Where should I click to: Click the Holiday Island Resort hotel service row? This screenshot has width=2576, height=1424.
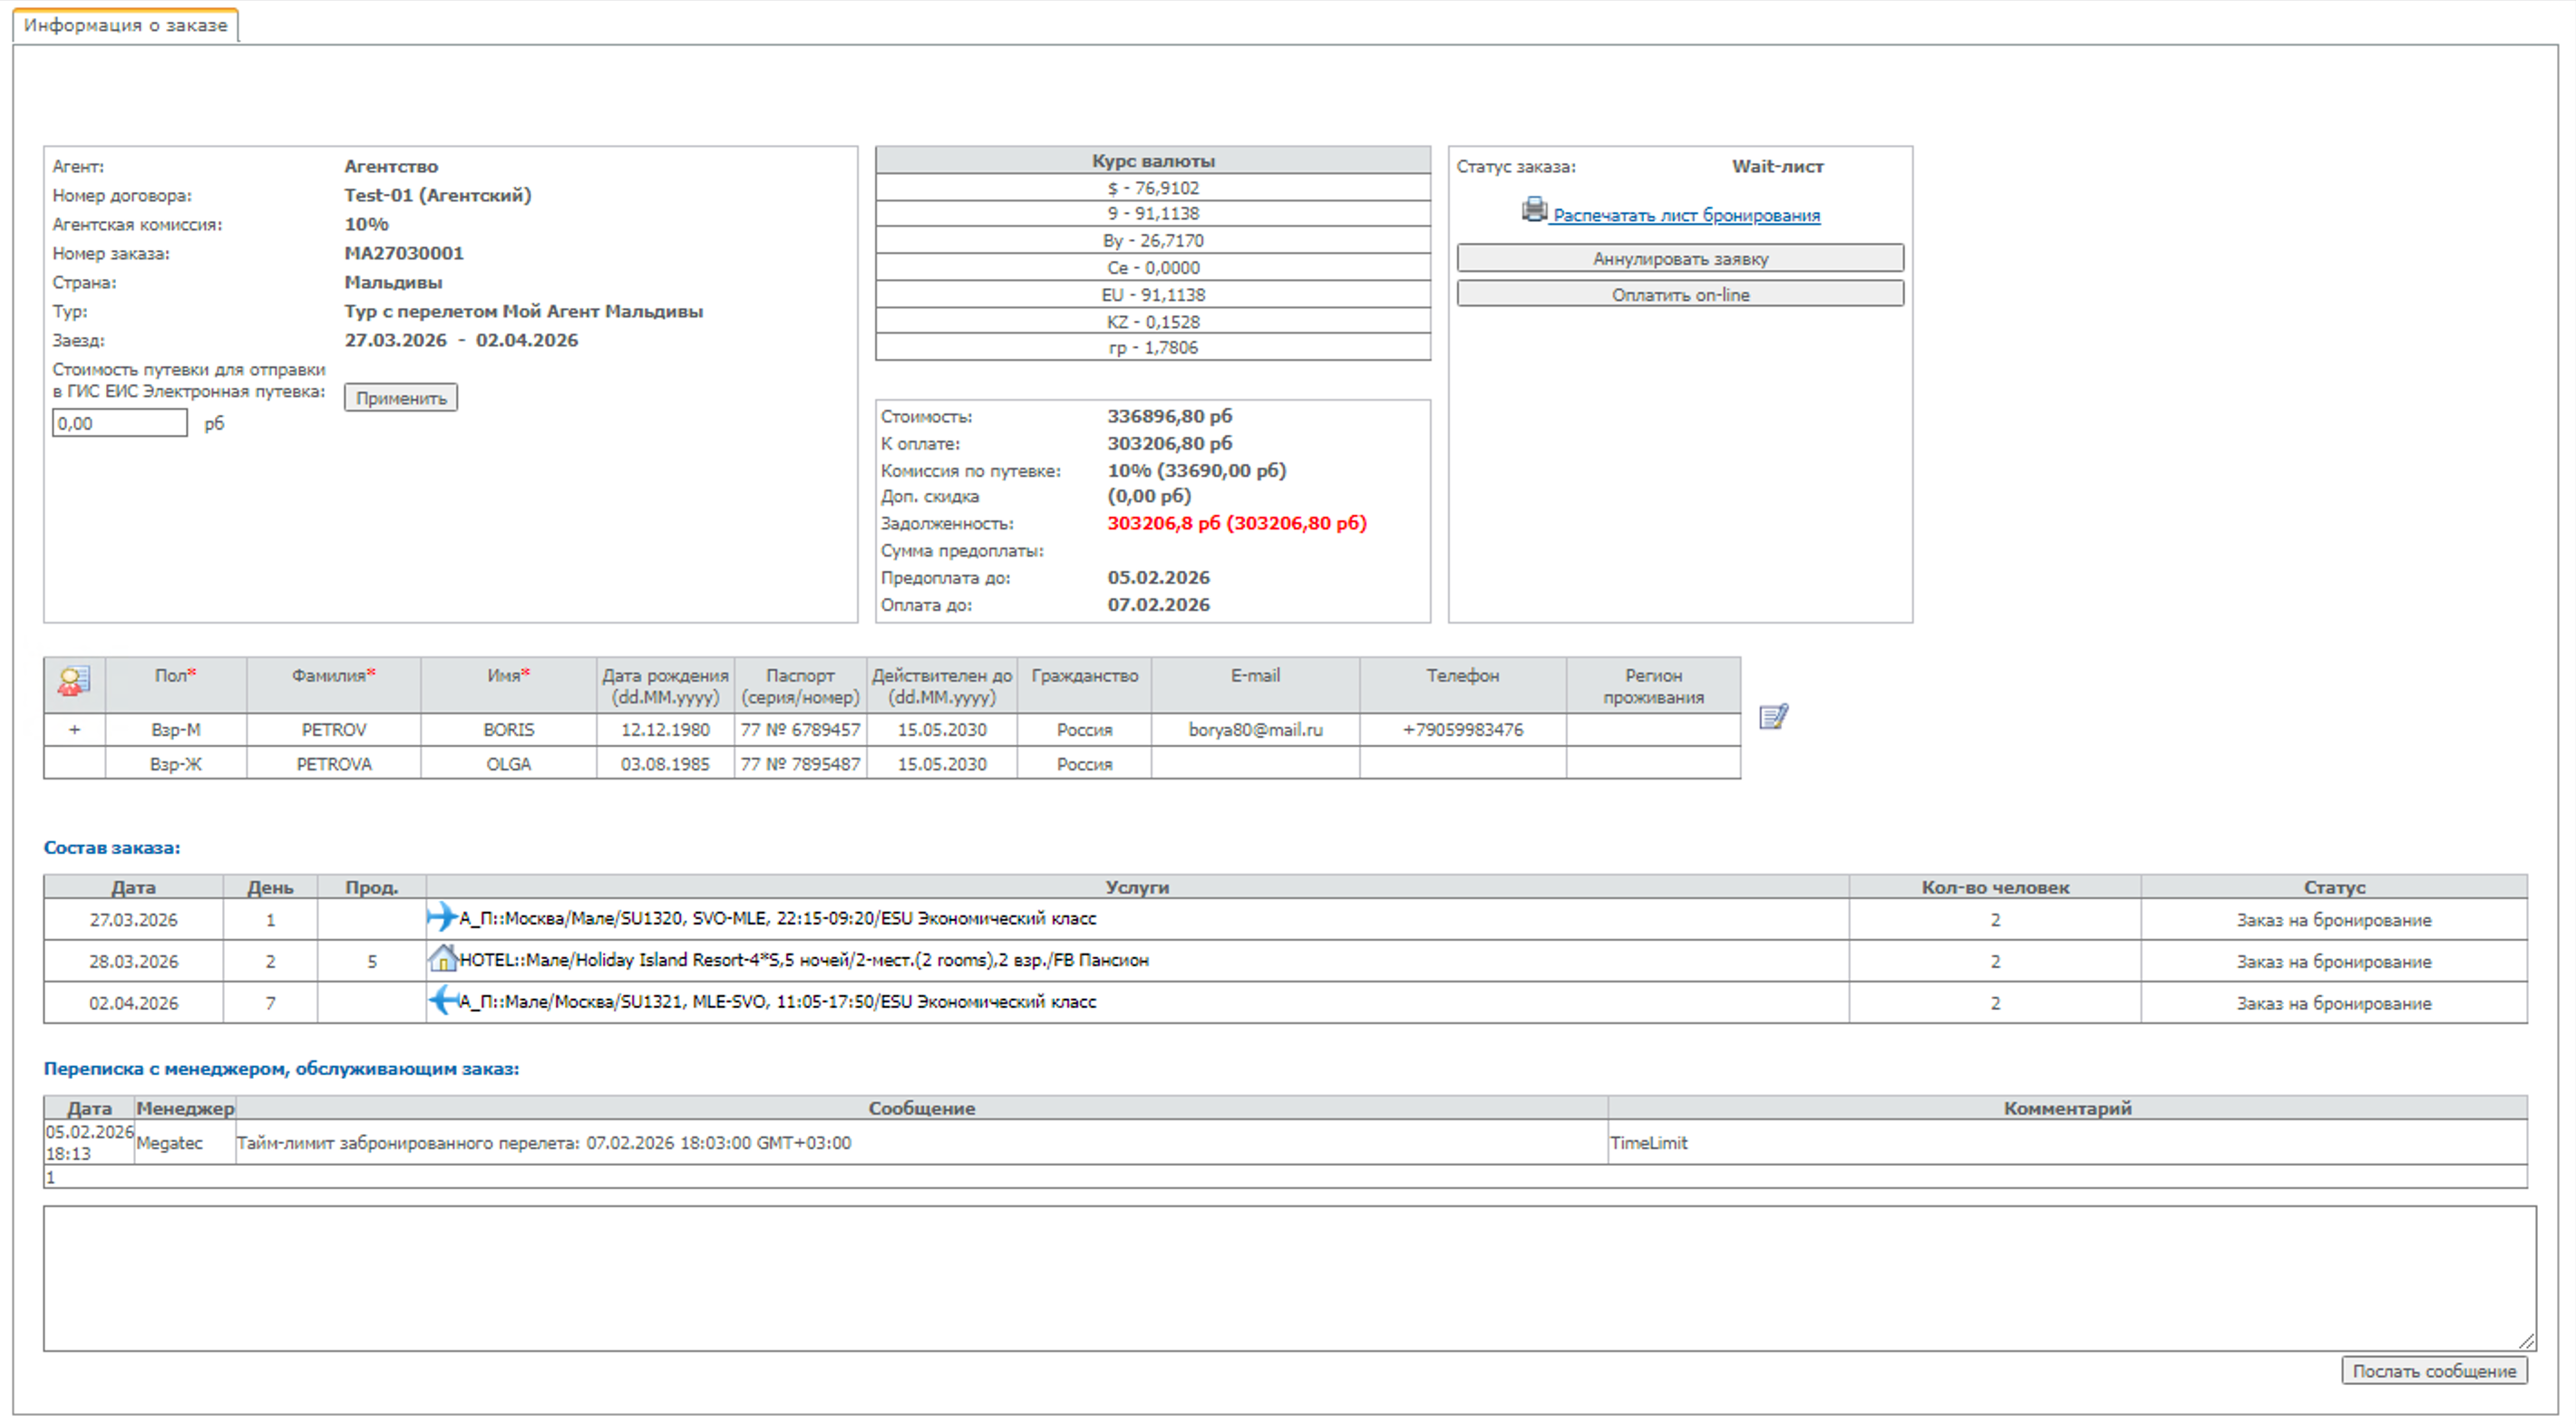pyautogui.click(x=803, y=960)
